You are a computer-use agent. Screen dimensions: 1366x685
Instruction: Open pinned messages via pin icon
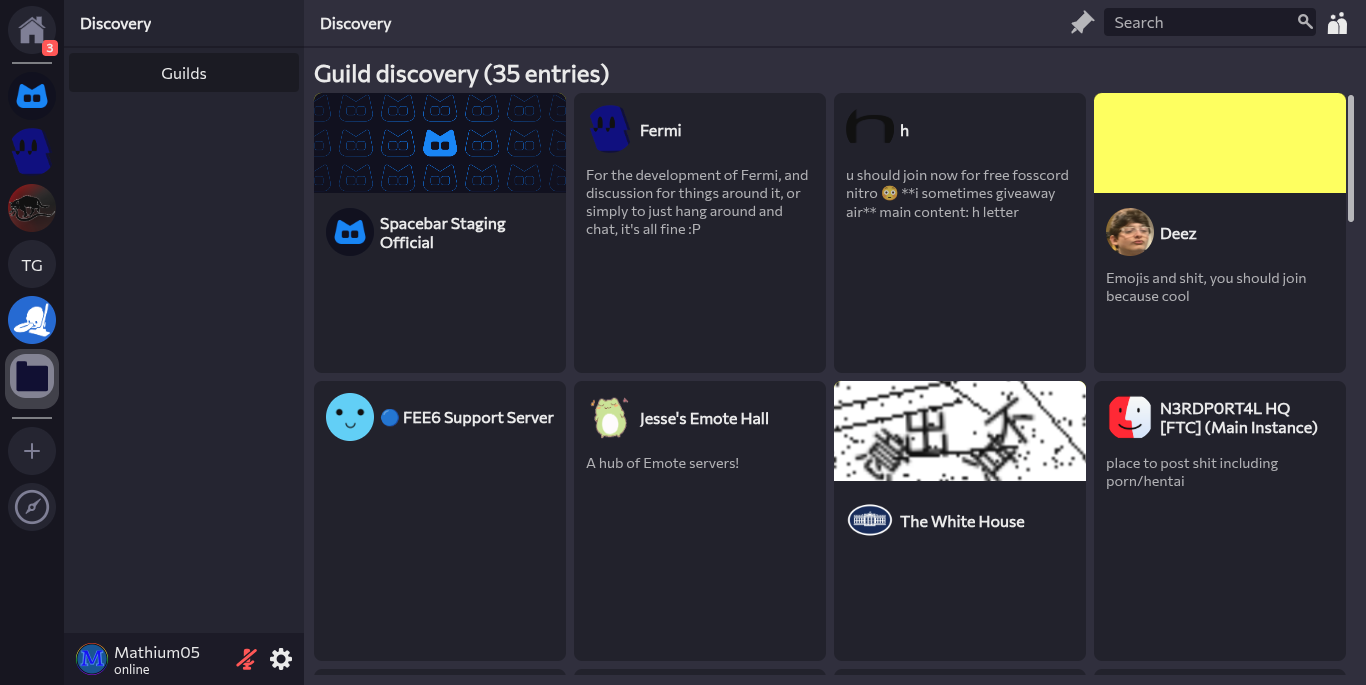point(1082,23)
